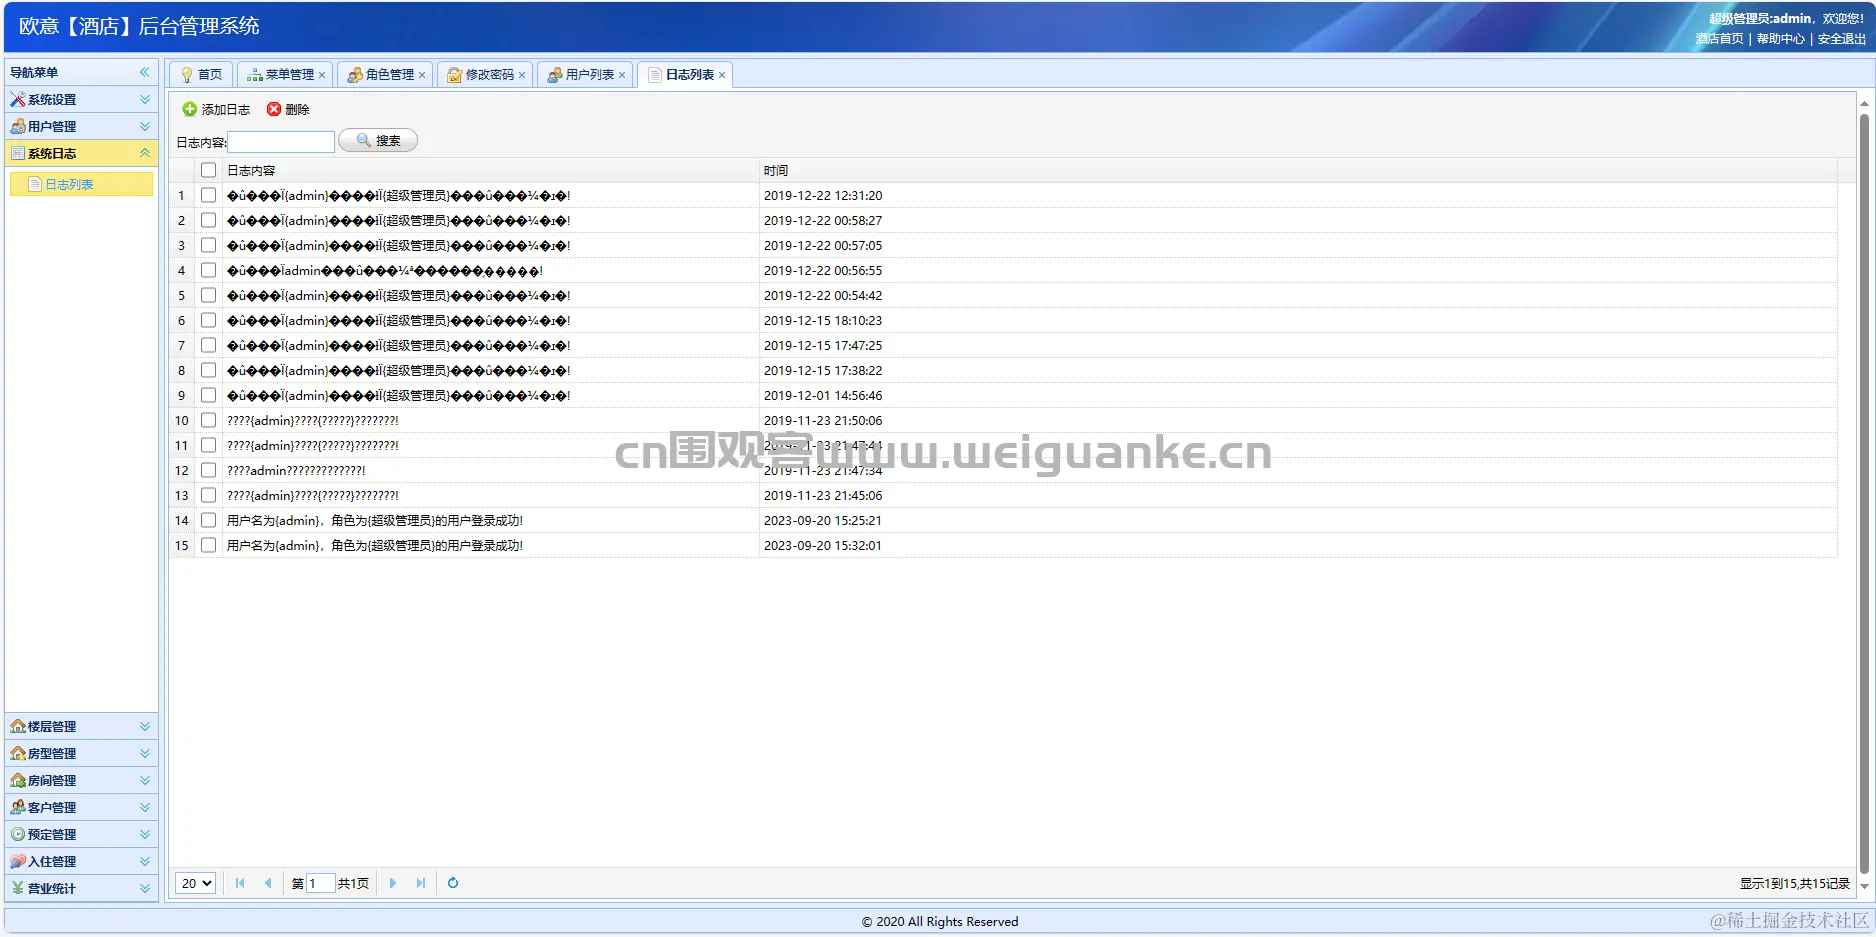The image size is (1876, 937).
Task: Click the 系统设置 tools icon
Action: pyautogui.click(x=18, y=99)
